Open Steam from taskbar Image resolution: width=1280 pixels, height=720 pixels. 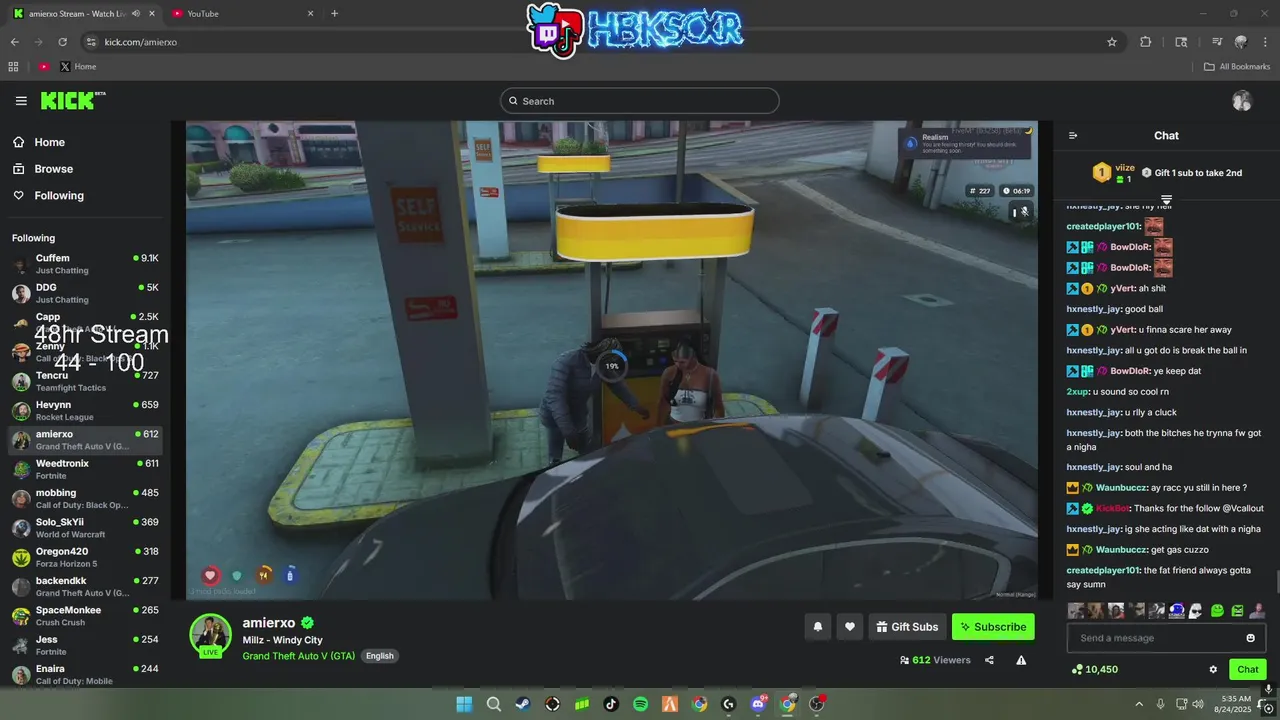[x=523, y=704]
